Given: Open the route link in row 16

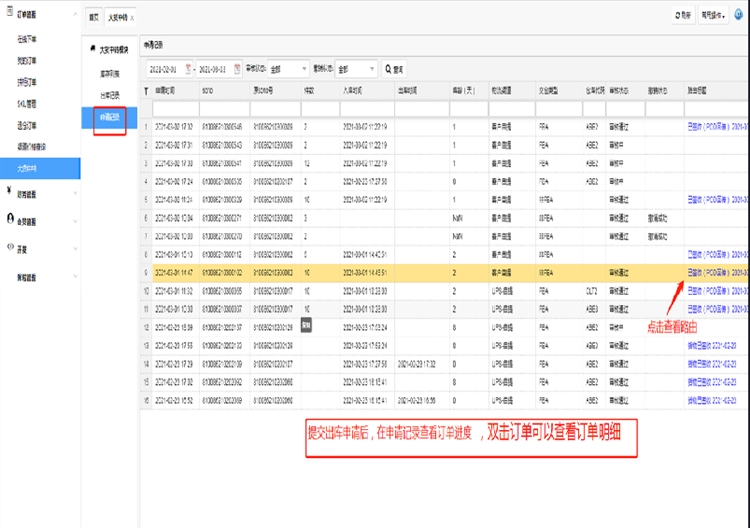Looking at the screenshot, I should tap(712, 401).
